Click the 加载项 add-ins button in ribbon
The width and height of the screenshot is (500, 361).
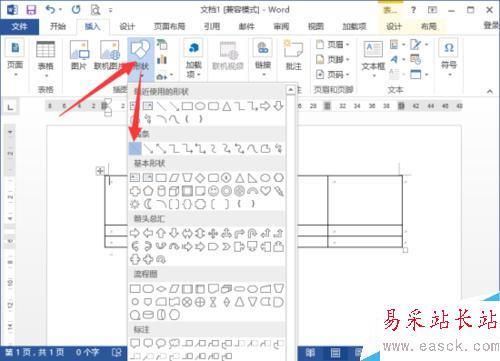[194, 58]
